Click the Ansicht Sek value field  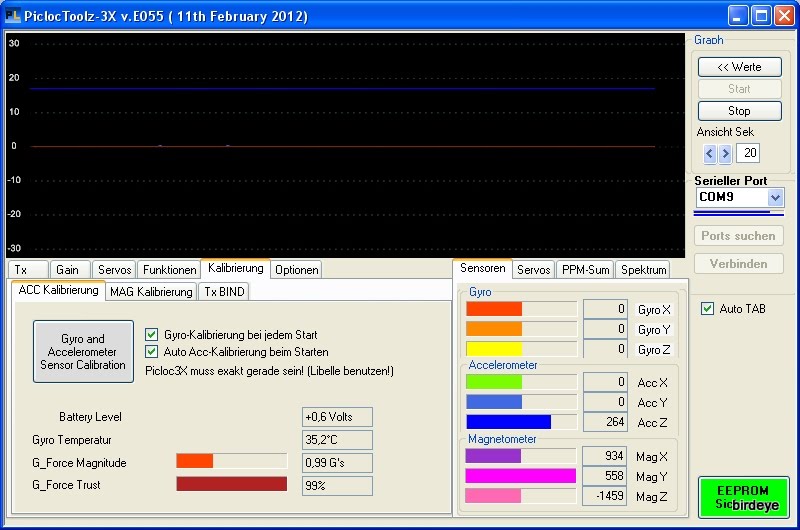coord(747,154)
